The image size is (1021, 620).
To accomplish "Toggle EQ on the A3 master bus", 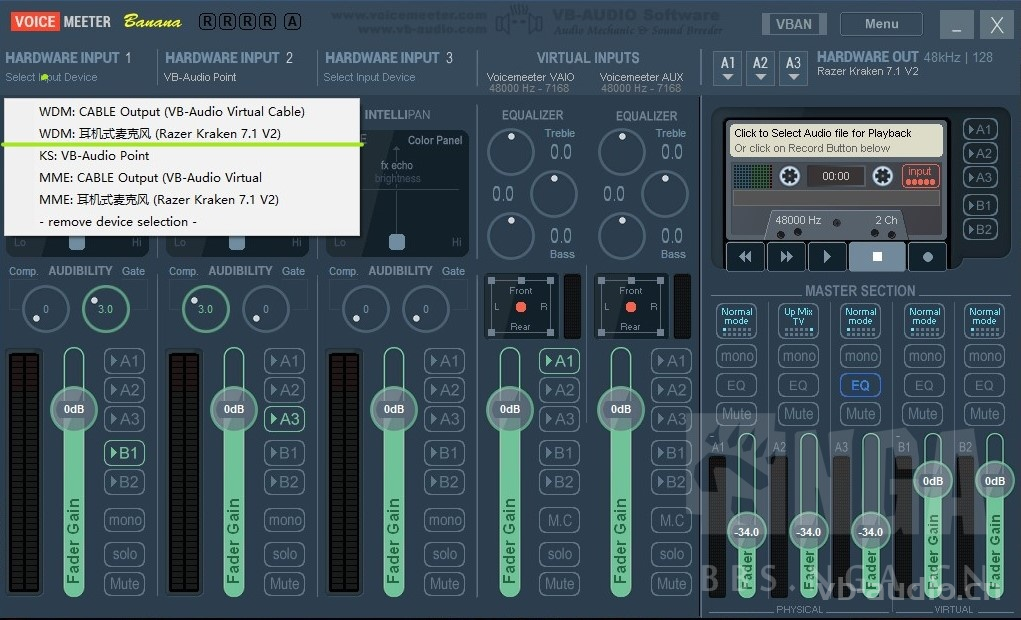I will [x=860, y=385].
